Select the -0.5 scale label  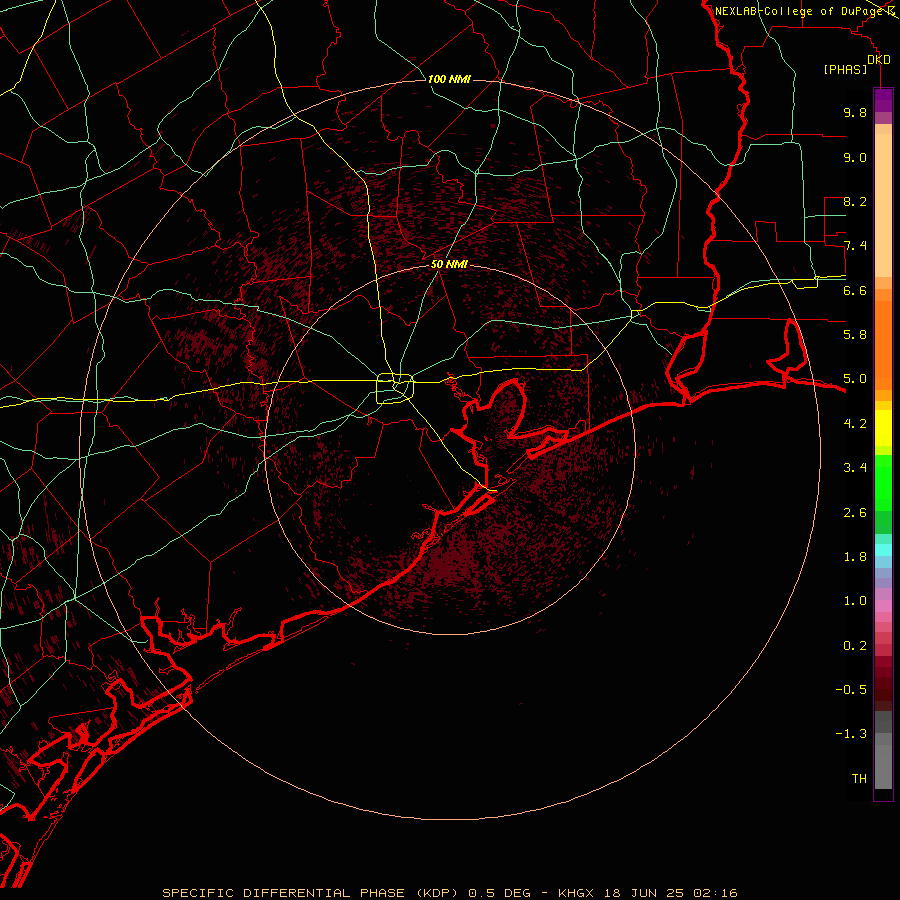851,689
